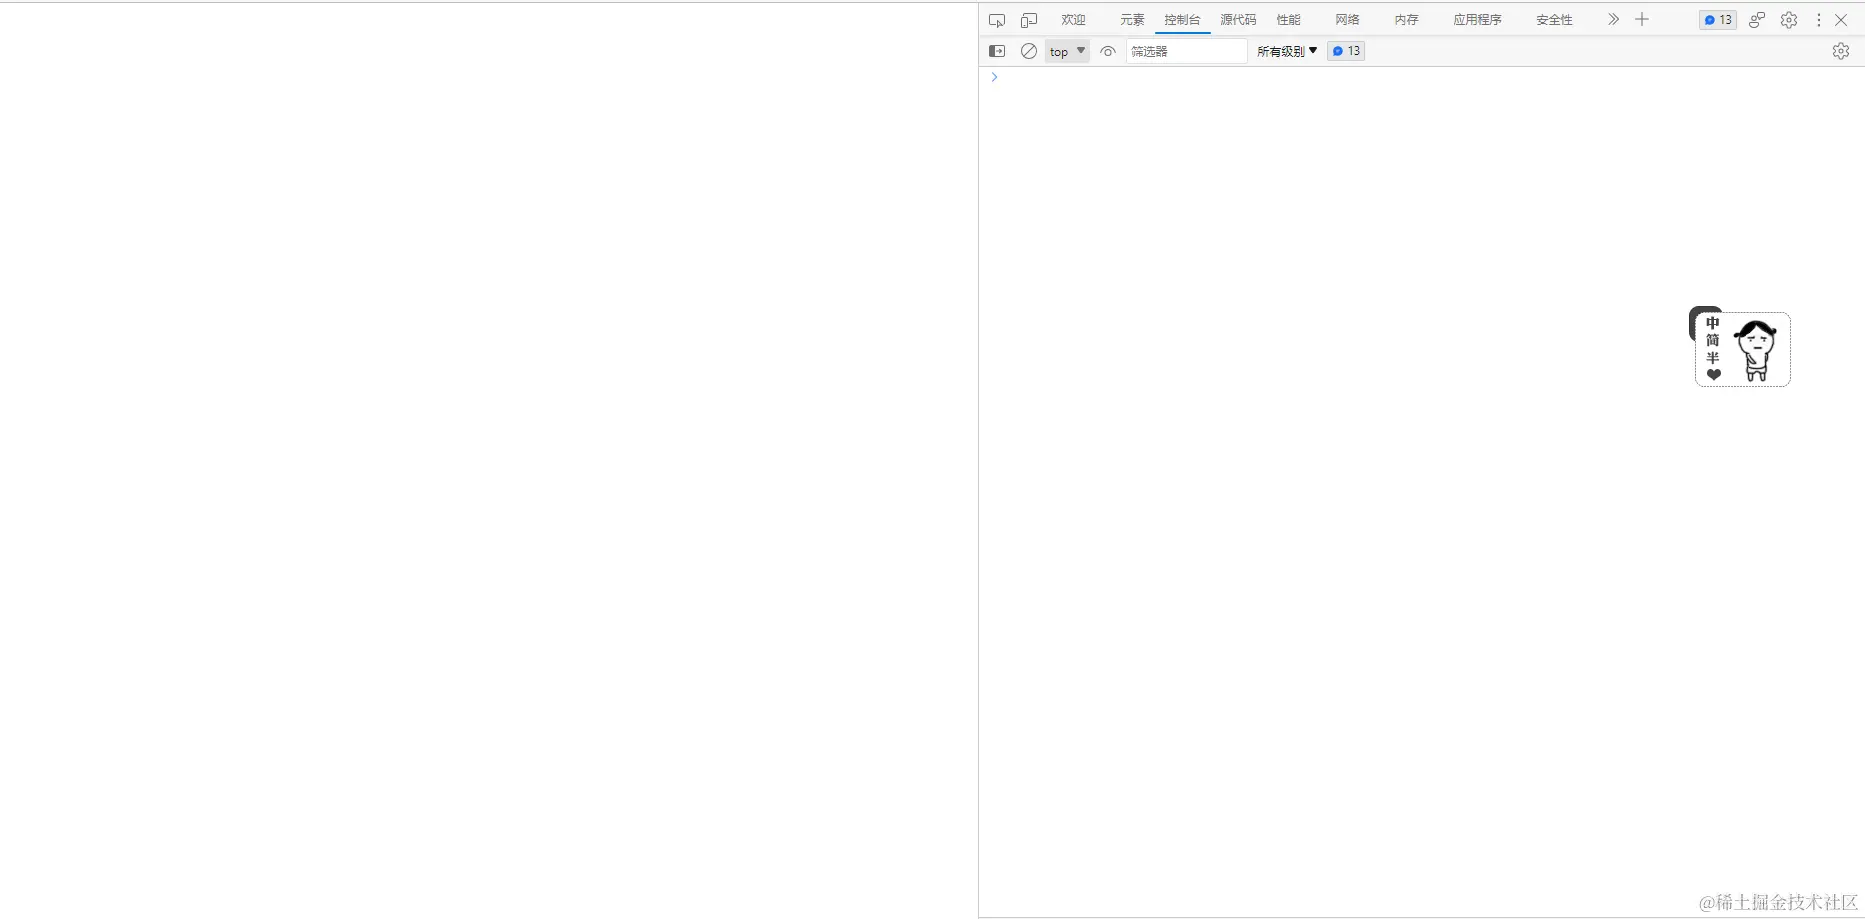1865x919 pixels.
Task: Open the 所有级别 log level dropdown
Action: (1287, 51)
